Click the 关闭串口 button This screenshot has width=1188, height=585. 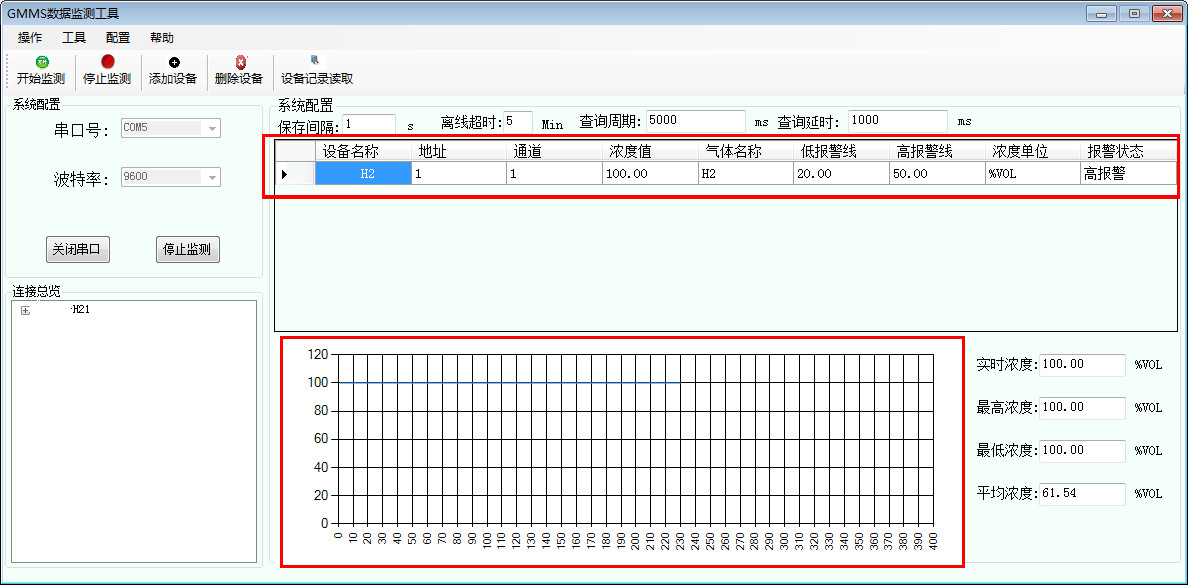(x=78, y=249)
